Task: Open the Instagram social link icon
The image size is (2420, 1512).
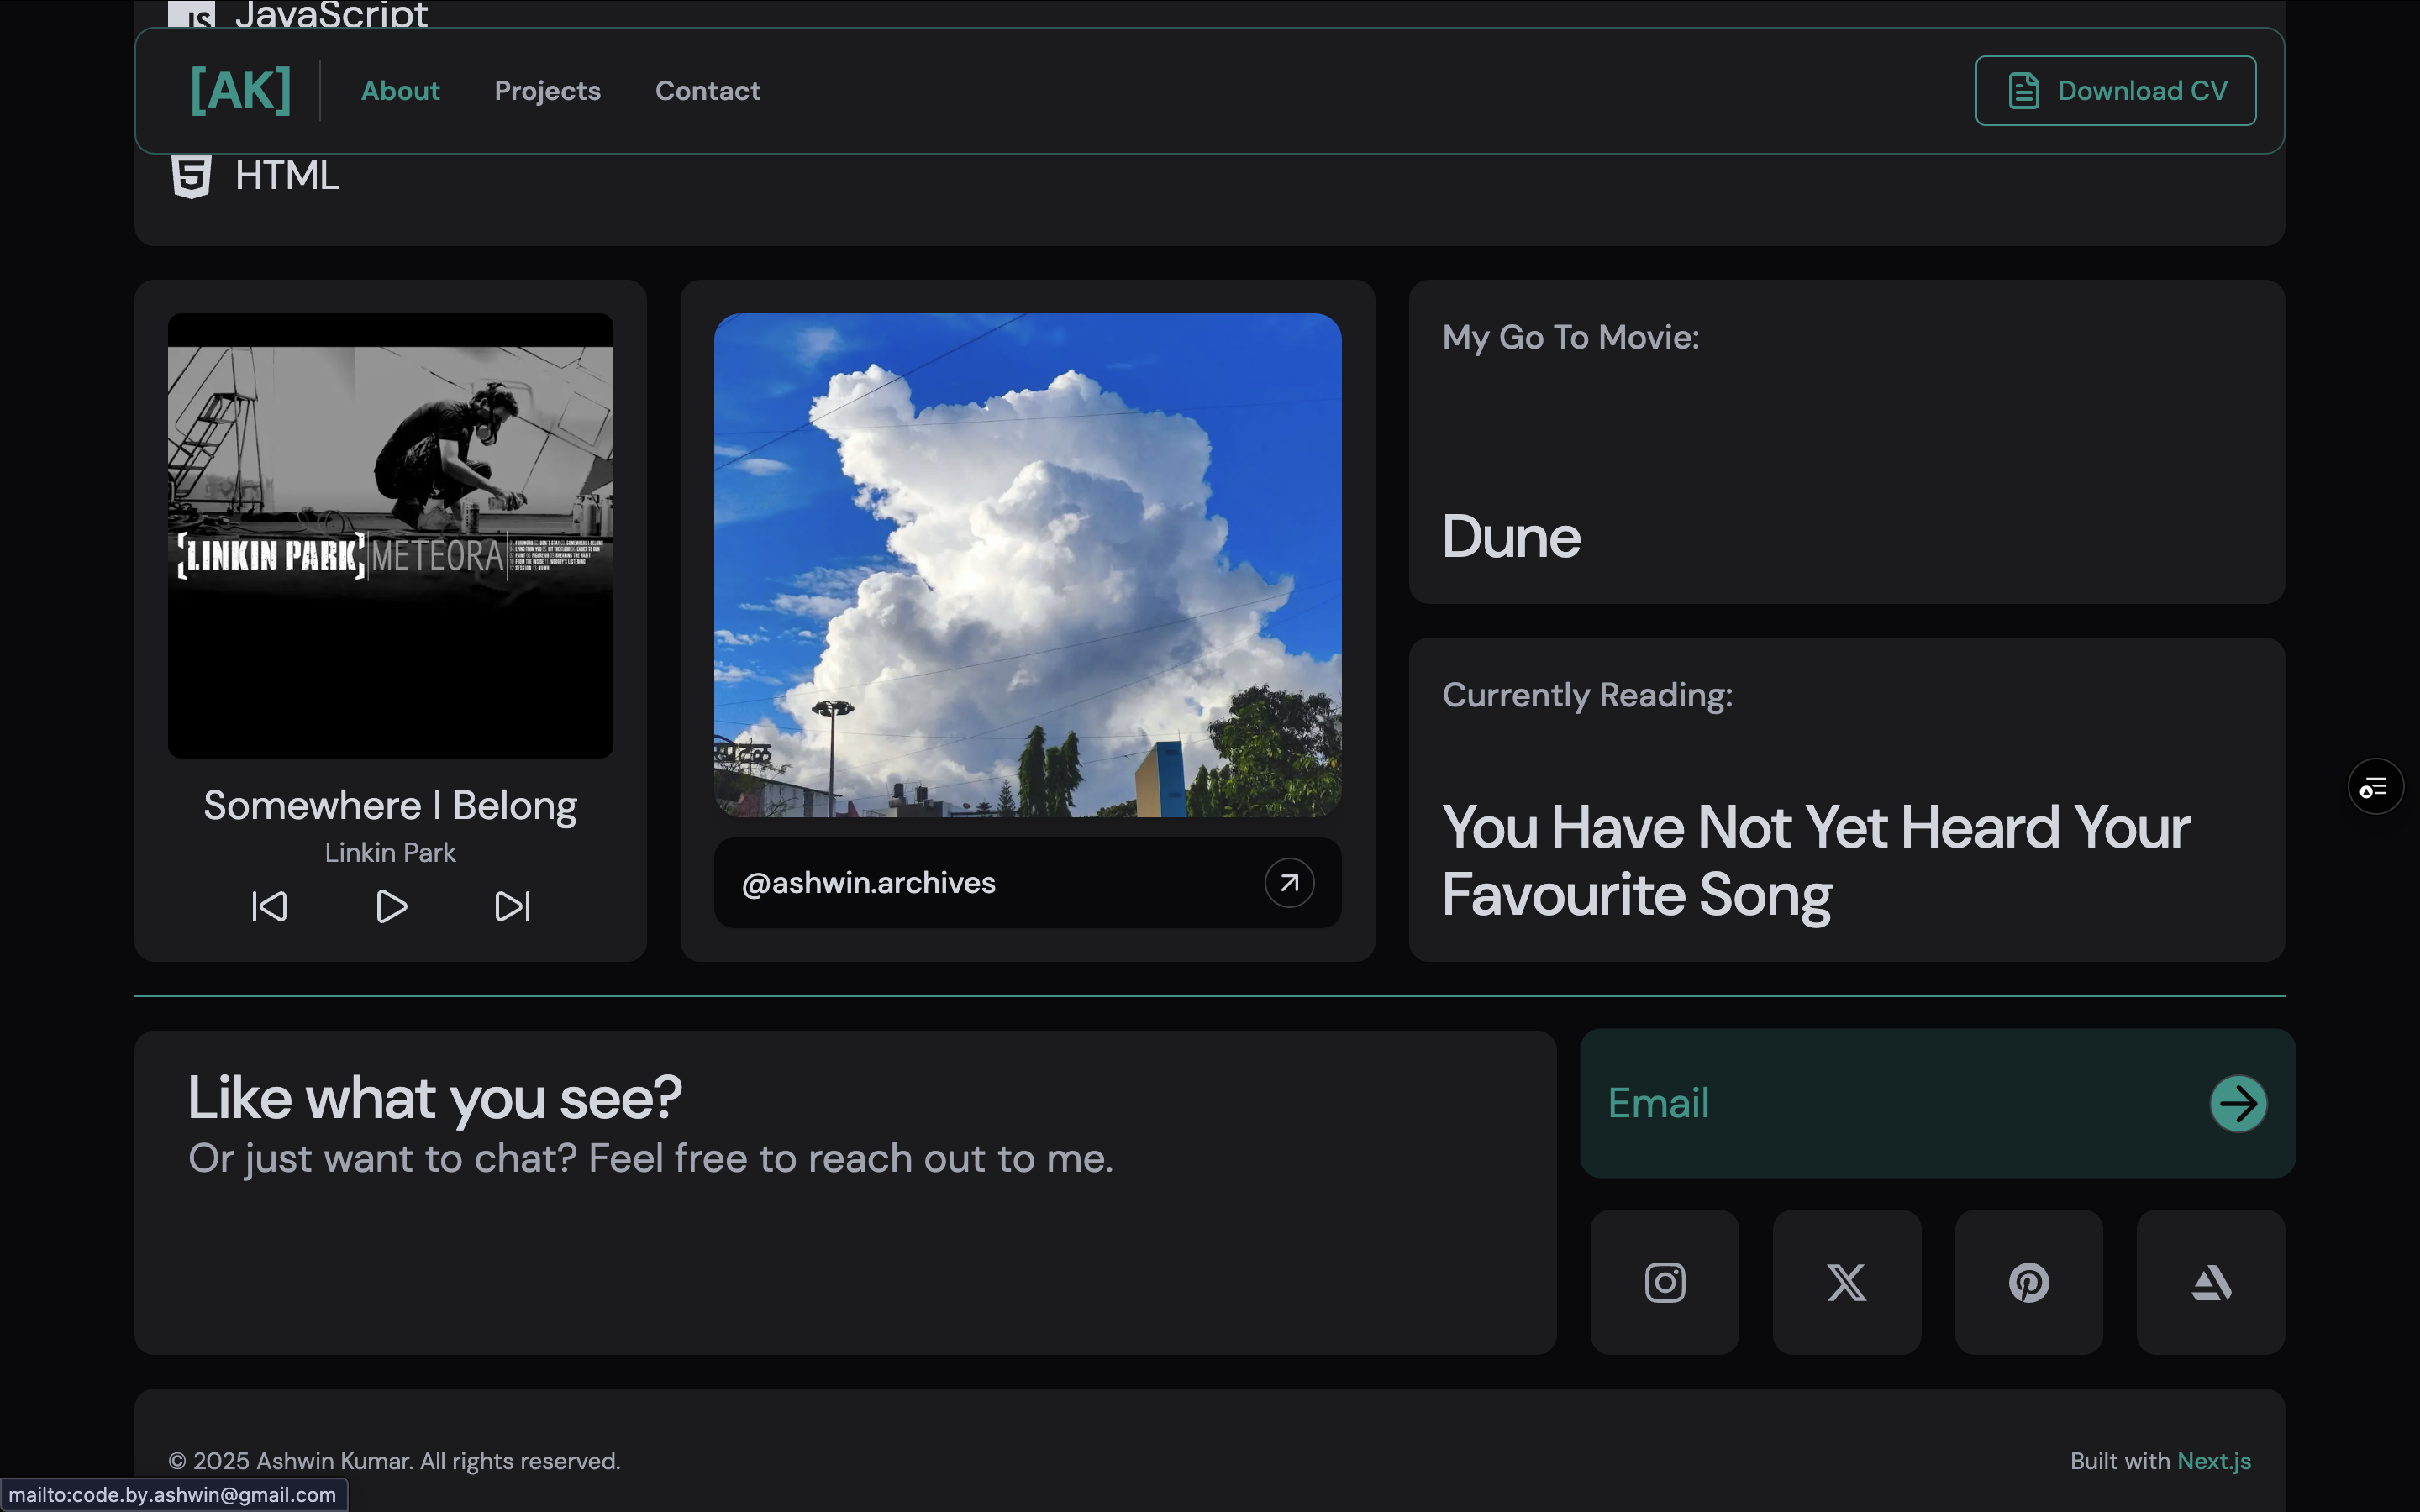Action: pyautogui.click(x=1664, y=1282)
